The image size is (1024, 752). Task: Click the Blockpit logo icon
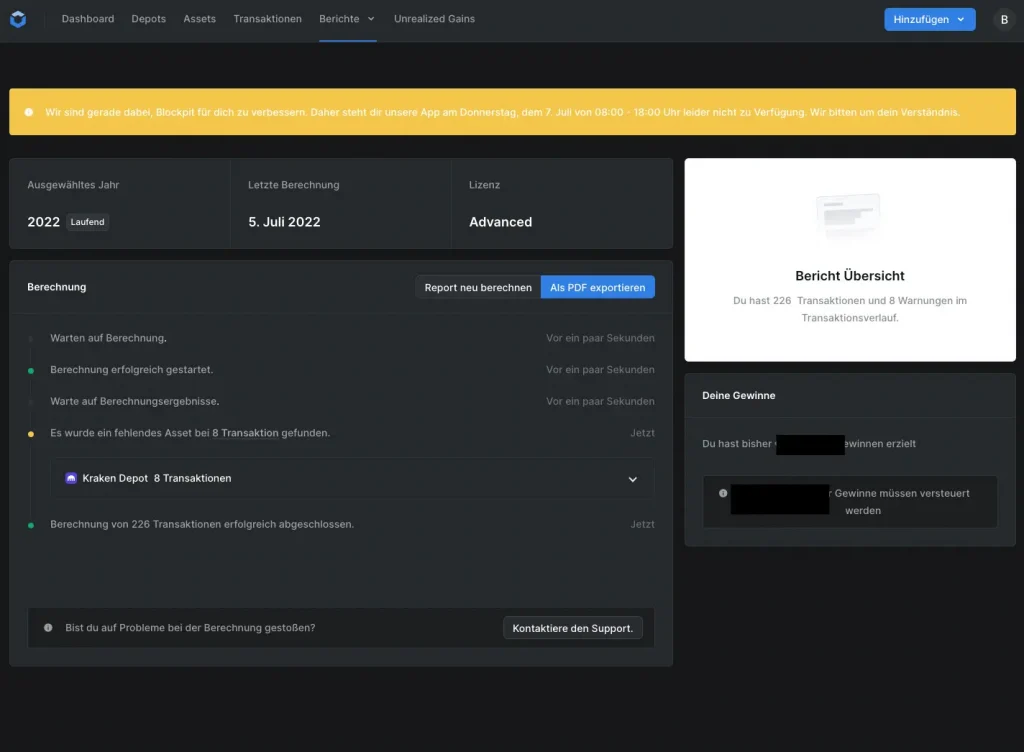(x=18, y=19)
